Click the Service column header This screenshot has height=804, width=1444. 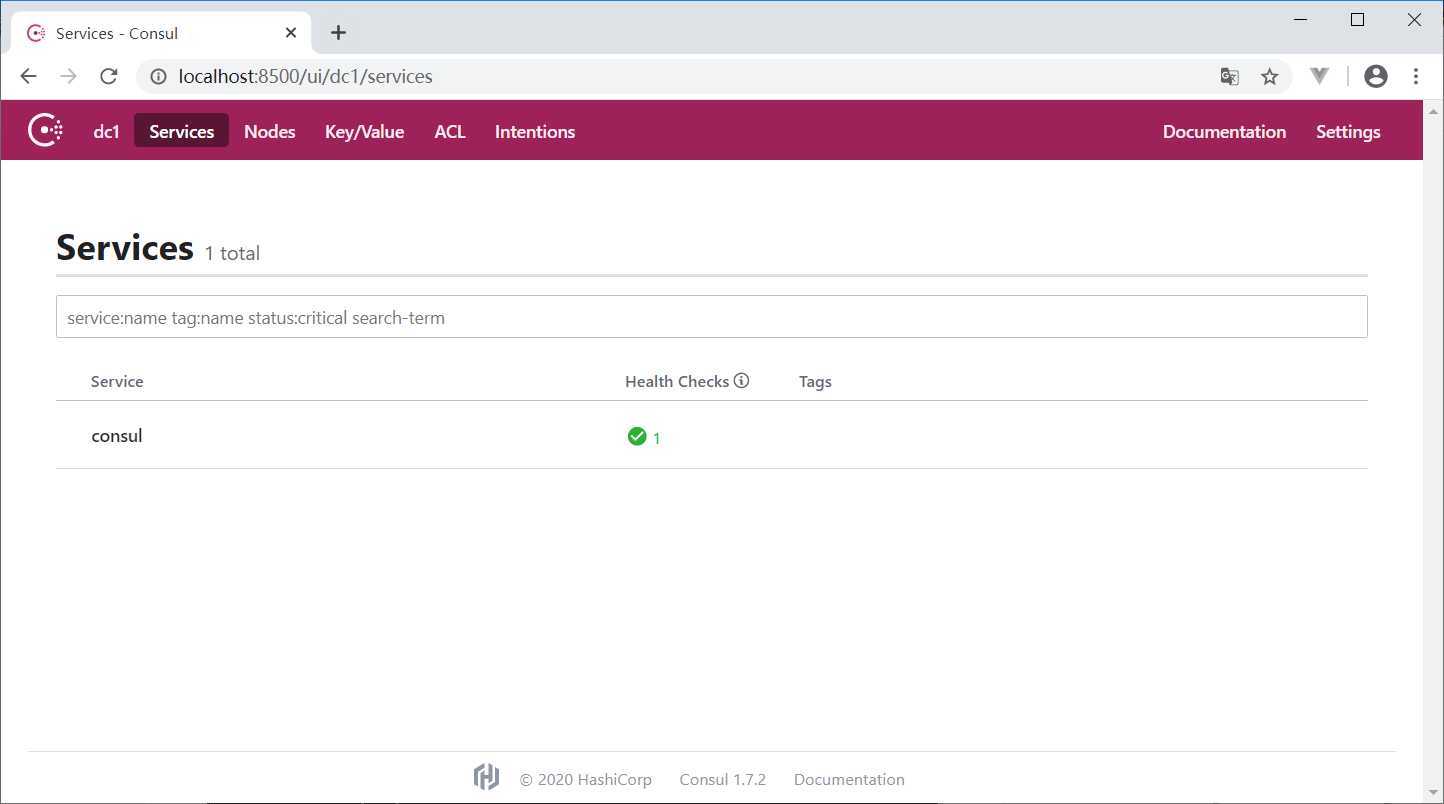[117, 381]
